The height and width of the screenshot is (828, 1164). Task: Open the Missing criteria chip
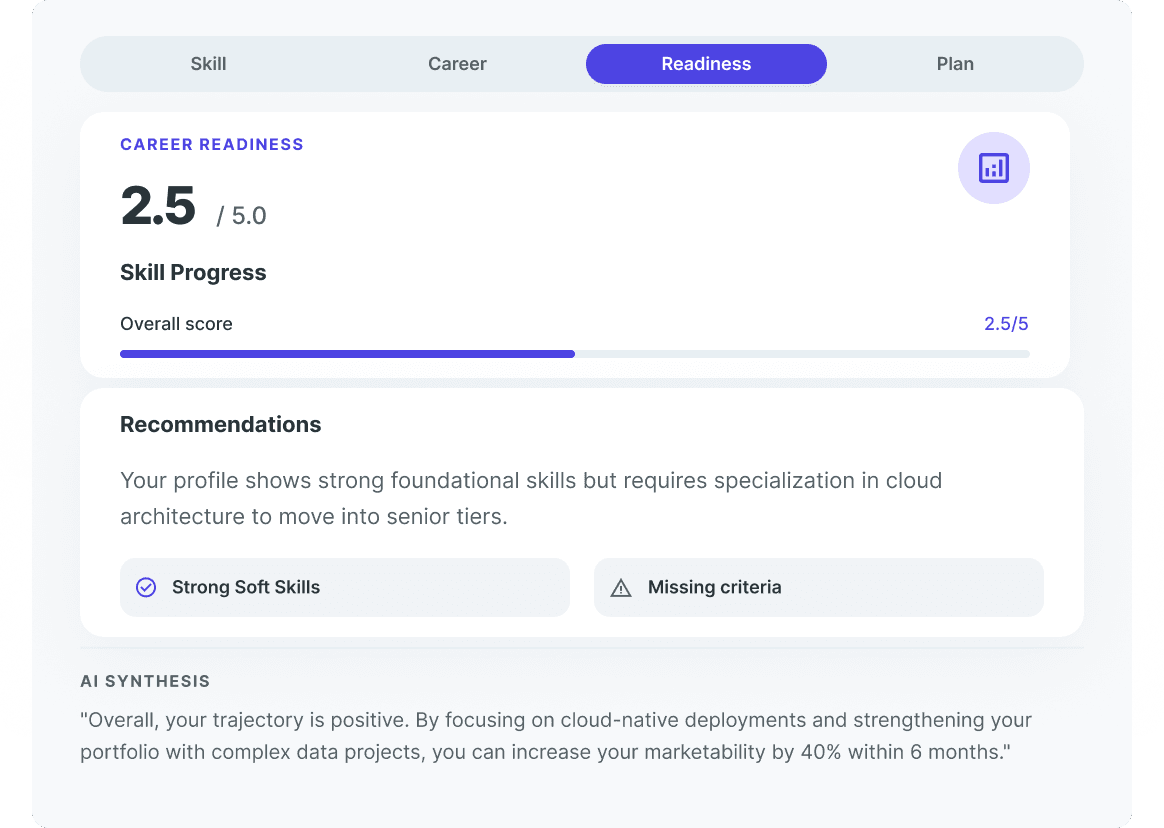click(x=819, y=587)
